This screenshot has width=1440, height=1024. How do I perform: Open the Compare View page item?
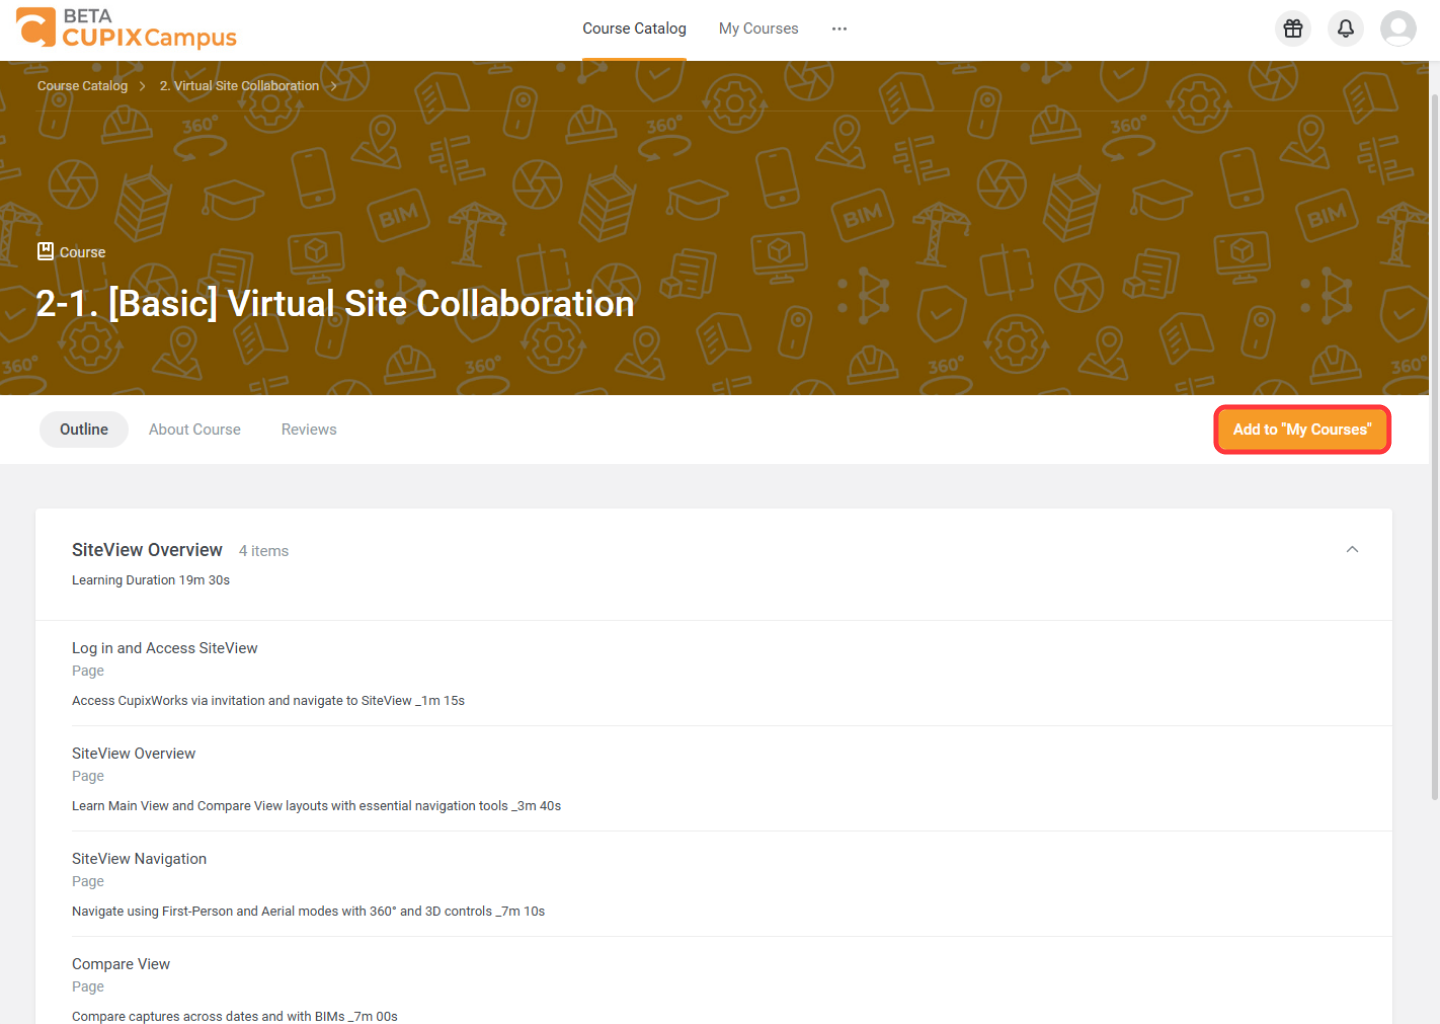tap(121, 964)
